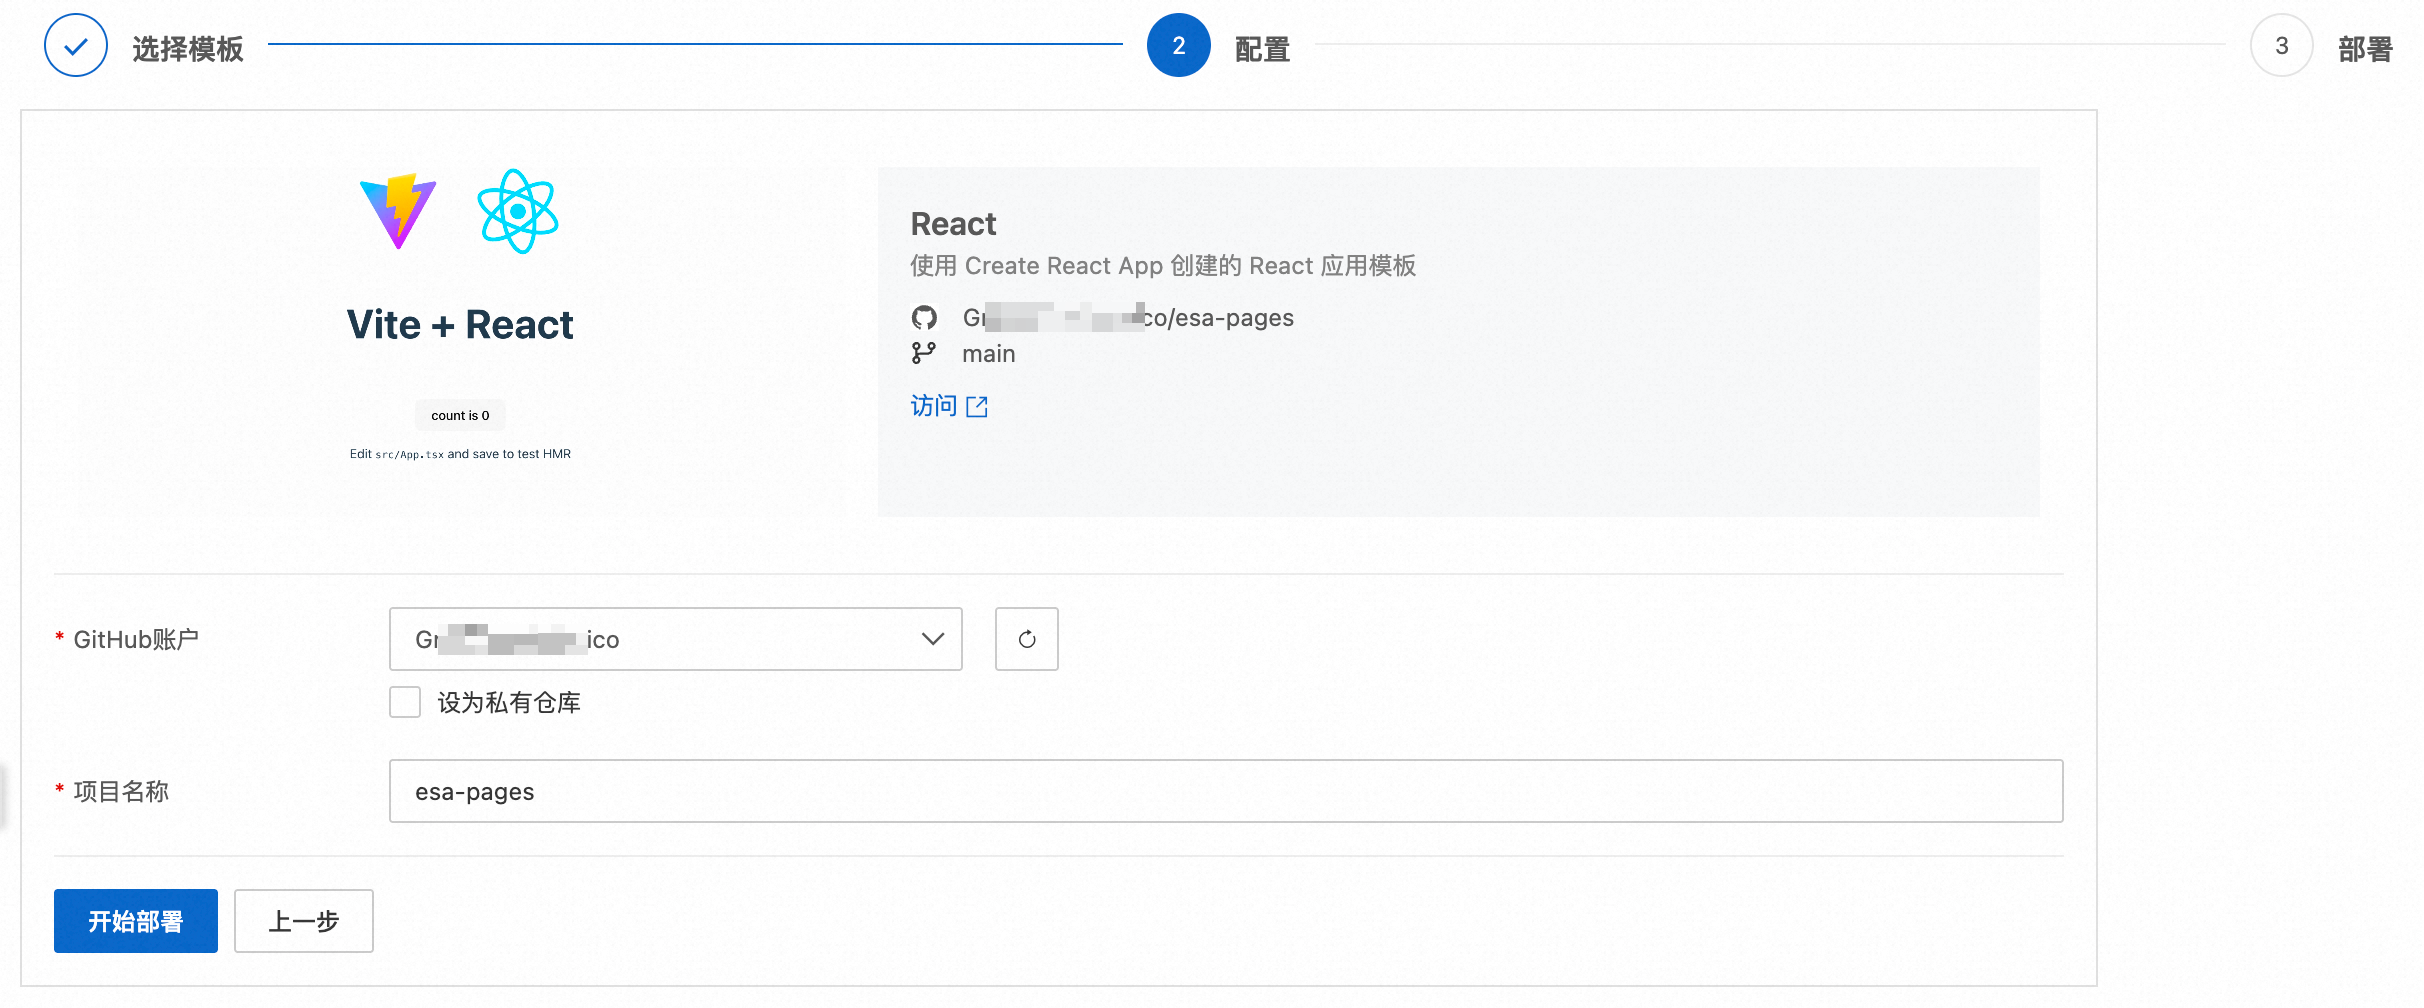
Task: Click the esa-pages repository path text
Action: tap(1128, 318)
